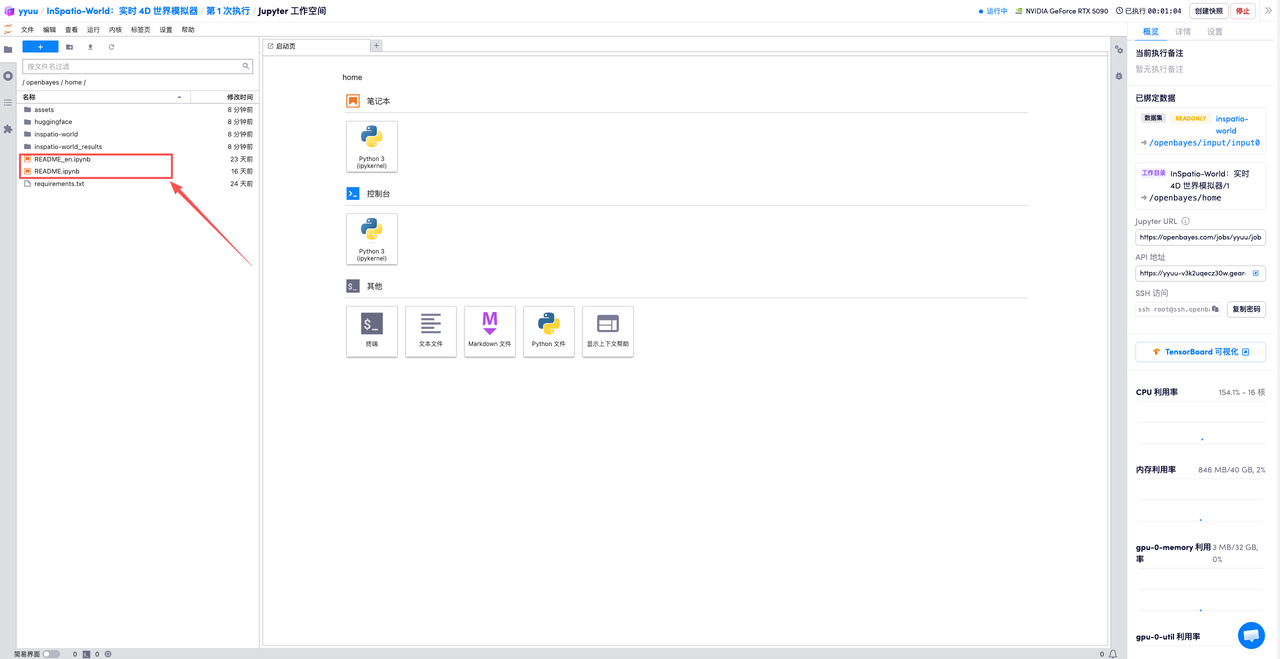The image size is (1280, 659).
Task: Open the extension manager puzzle icon
Action: tap(8, 129)
